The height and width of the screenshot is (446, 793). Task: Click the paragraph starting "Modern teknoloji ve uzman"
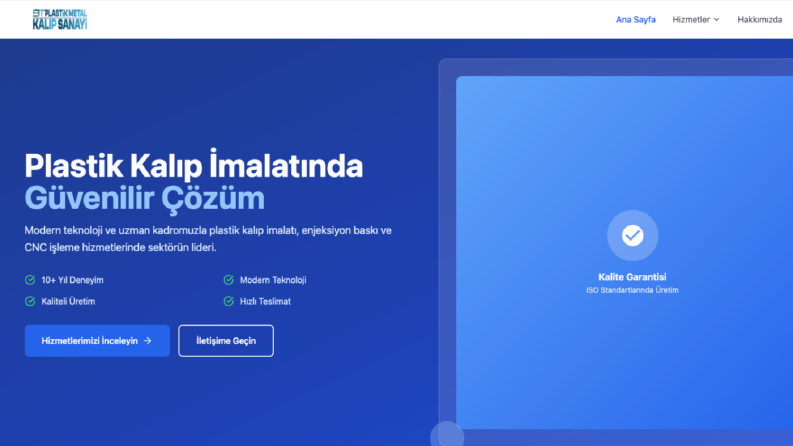coord(208,239)
